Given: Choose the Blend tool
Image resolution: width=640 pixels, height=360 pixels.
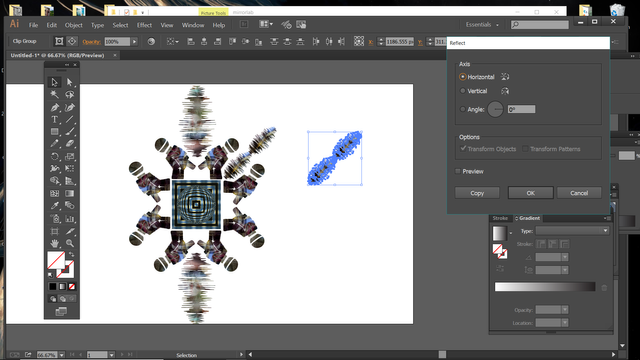Looking at the screenshot, I should [69, 206].
